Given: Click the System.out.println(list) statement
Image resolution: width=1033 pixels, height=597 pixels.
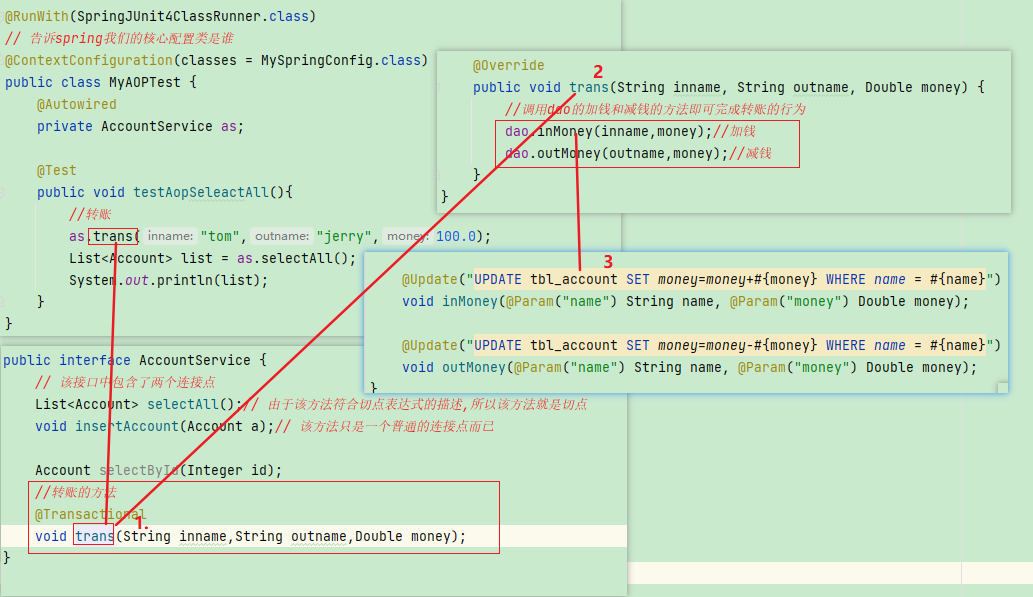Looking at the screenshot, I should tap(169, 280).
